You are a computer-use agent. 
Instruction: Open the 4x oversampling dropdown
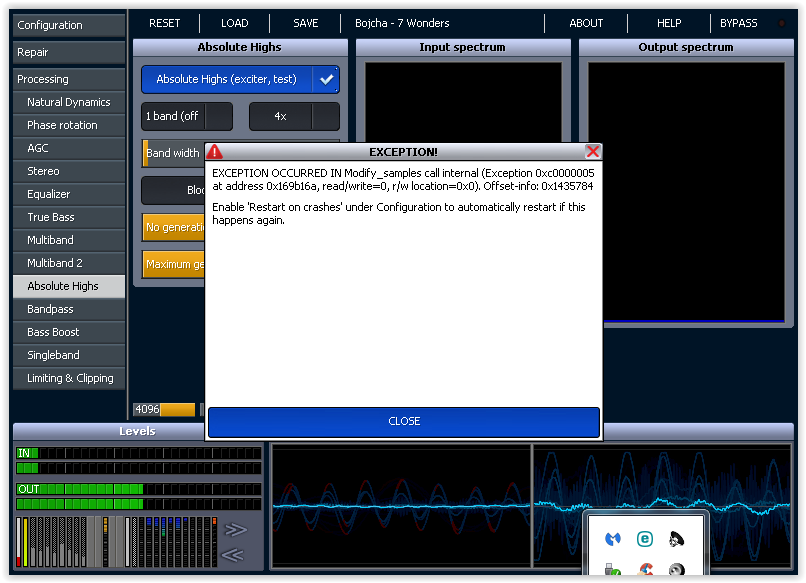[x=294, y=116]
